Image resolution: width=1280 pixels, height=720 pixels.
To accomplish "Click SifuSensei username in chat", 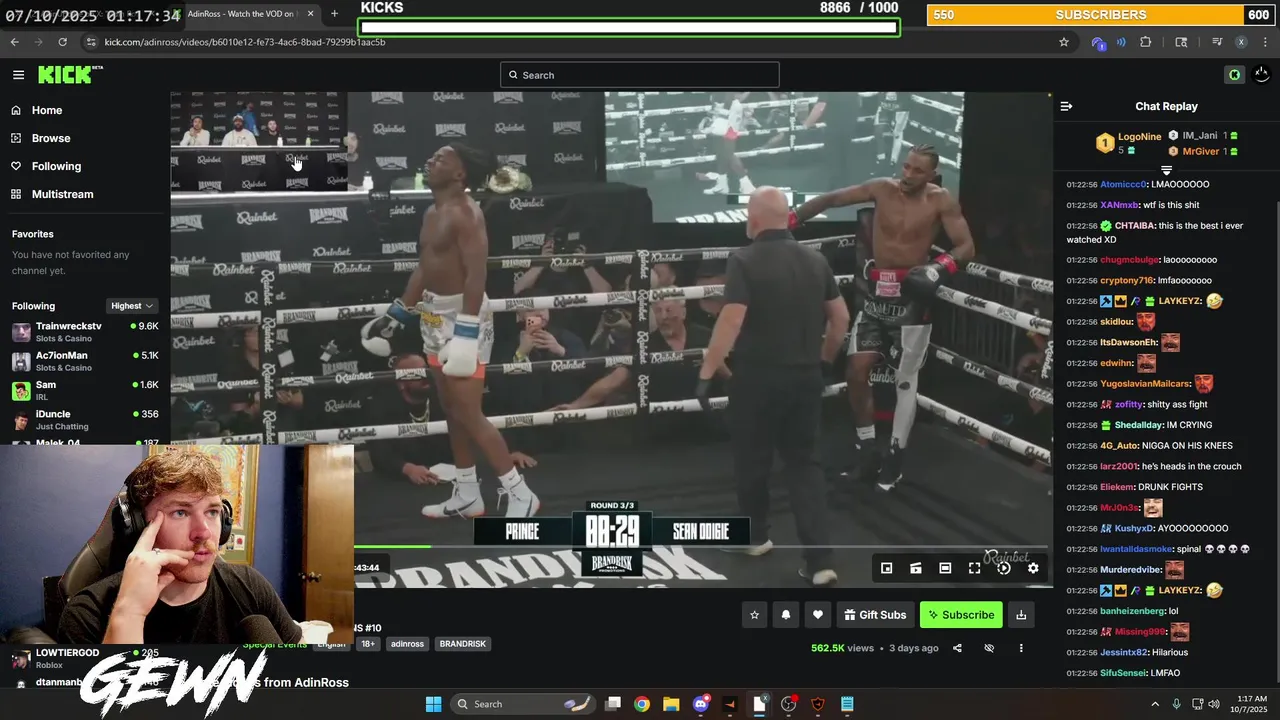I will [x=1124, y=673].
